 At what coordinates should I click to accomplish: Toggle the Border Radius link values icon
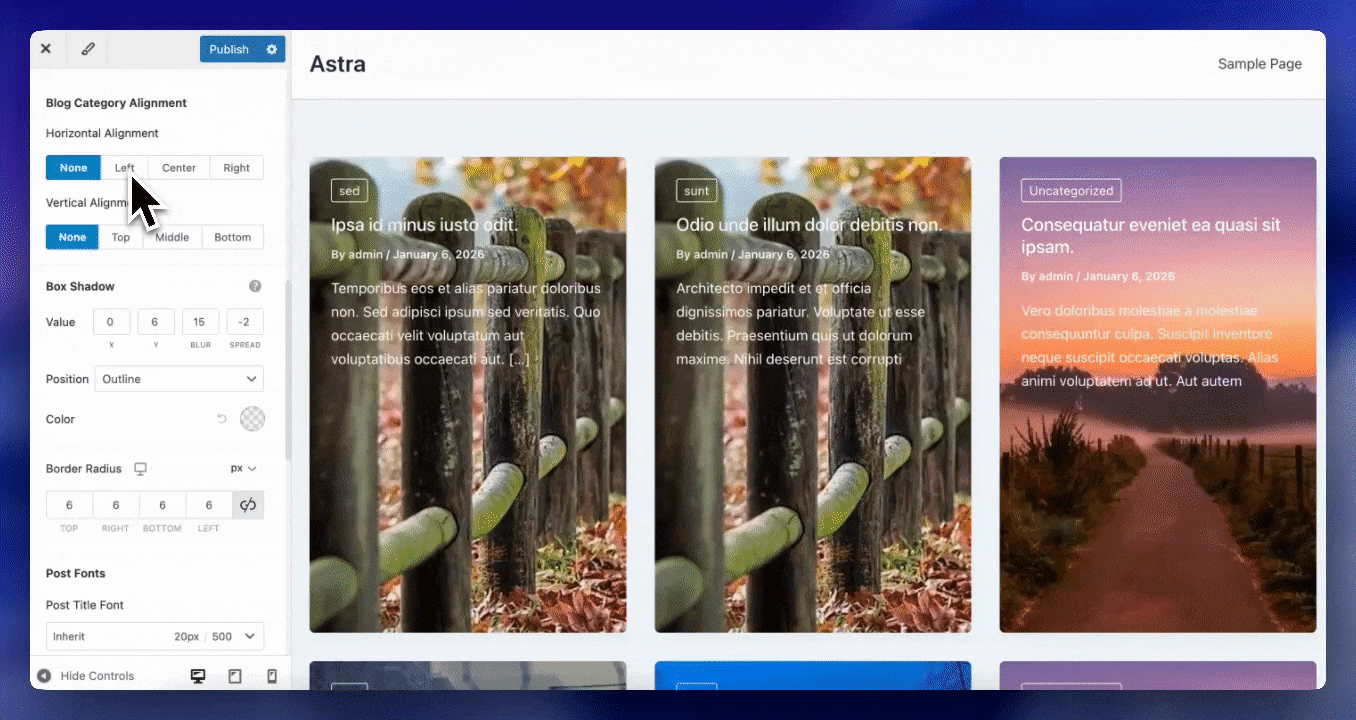click(248, 505)
